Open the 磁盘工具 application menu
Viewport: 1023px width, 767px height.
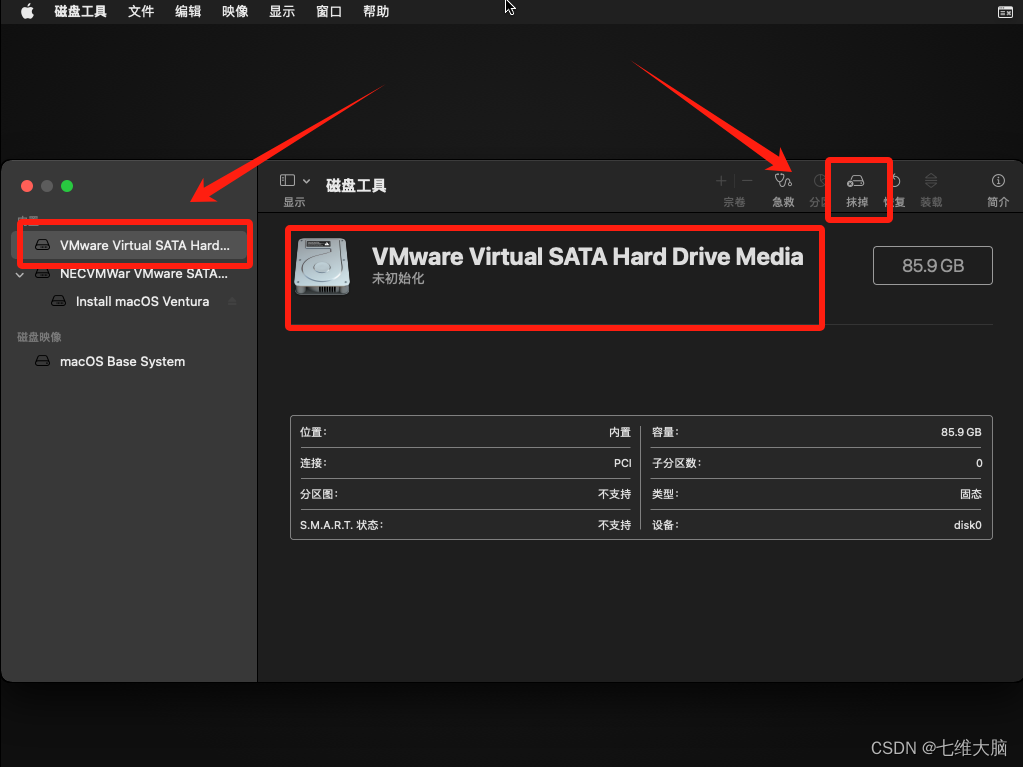pyautogui.click(x=80, y=12)
